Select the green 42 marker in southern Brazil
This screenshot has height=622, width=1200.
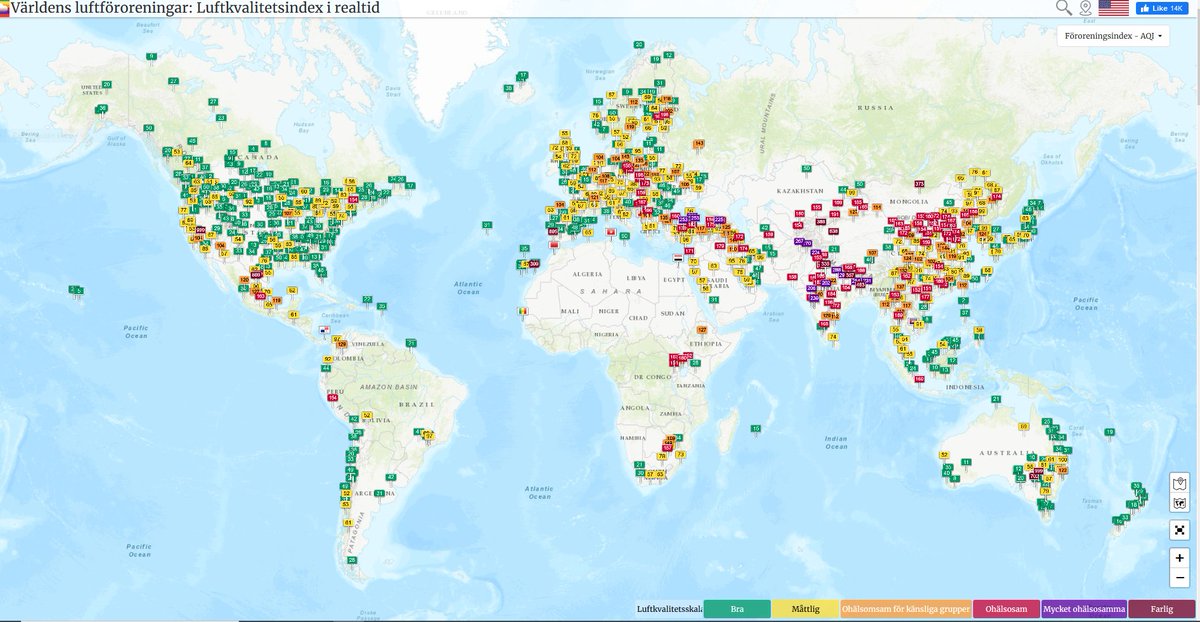(x=391, y=477)
